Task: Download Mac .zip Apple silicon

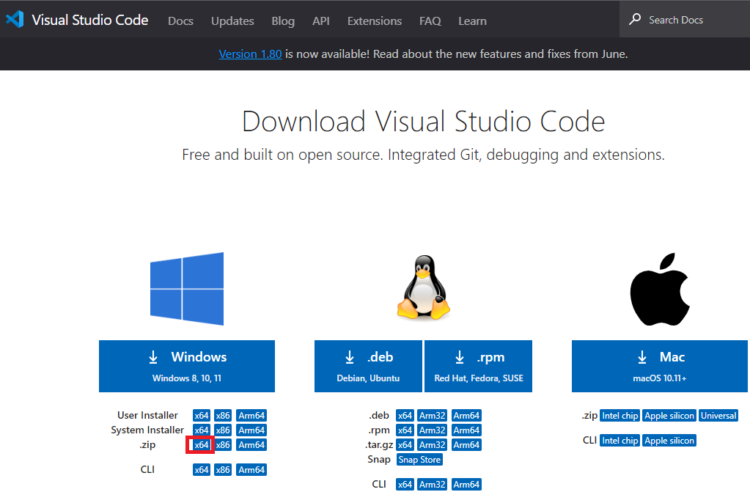Action: pyautogui.click(x=669, y=415)
